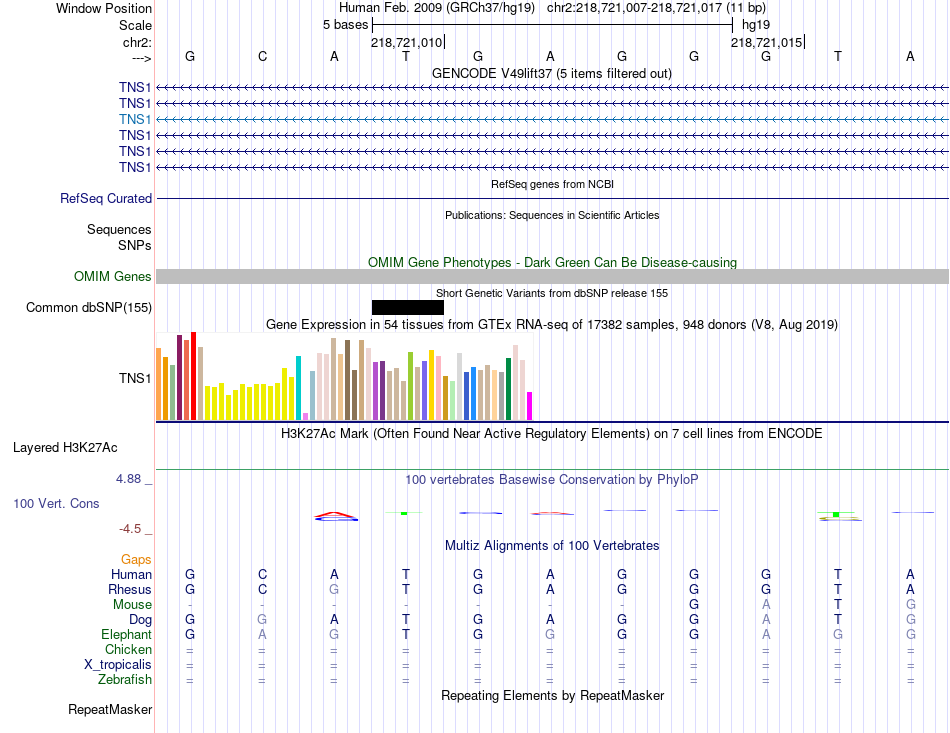Click the RepeatMasker track label
The image size is (950, 733).
pos(110,709)
